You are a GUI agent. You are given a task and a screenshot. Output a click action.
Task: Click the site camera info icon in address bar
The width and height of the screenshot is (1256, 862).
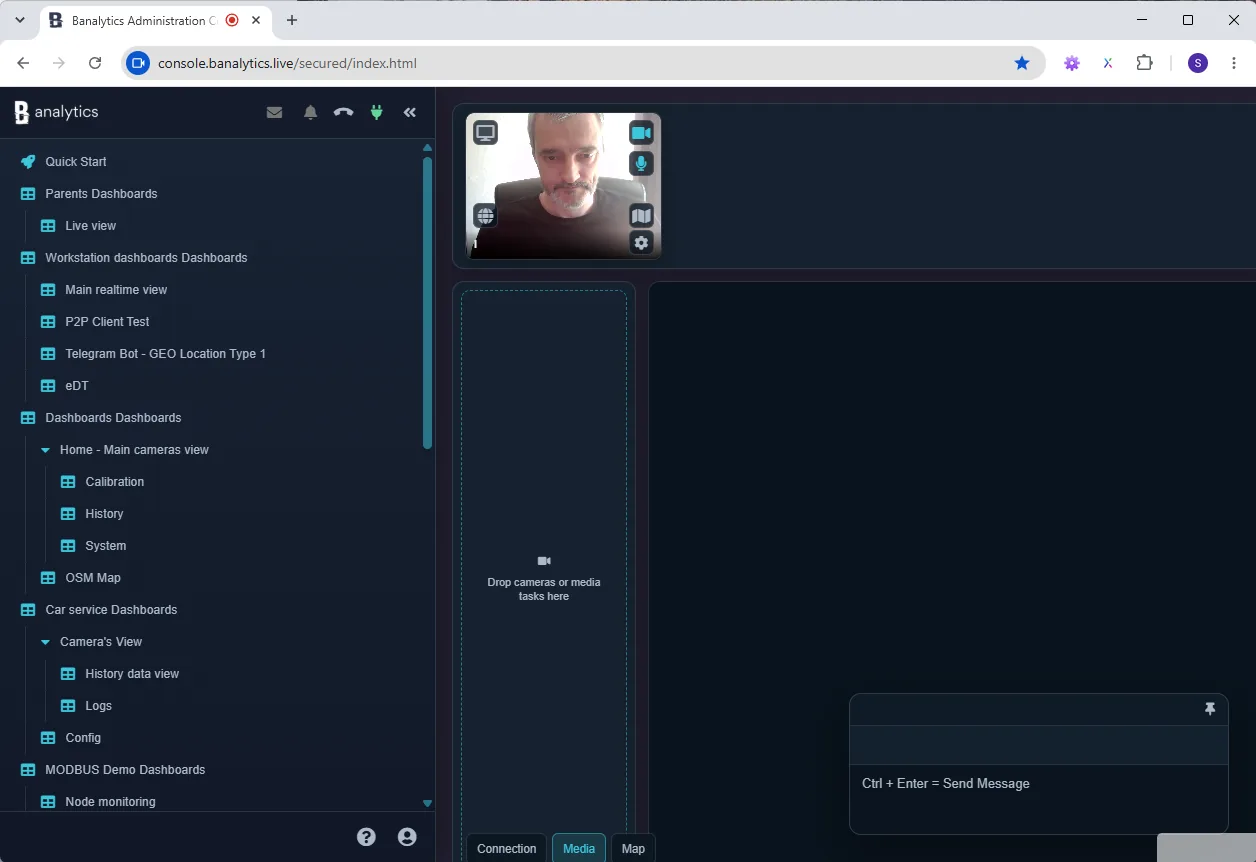click(x=138, y=63)
